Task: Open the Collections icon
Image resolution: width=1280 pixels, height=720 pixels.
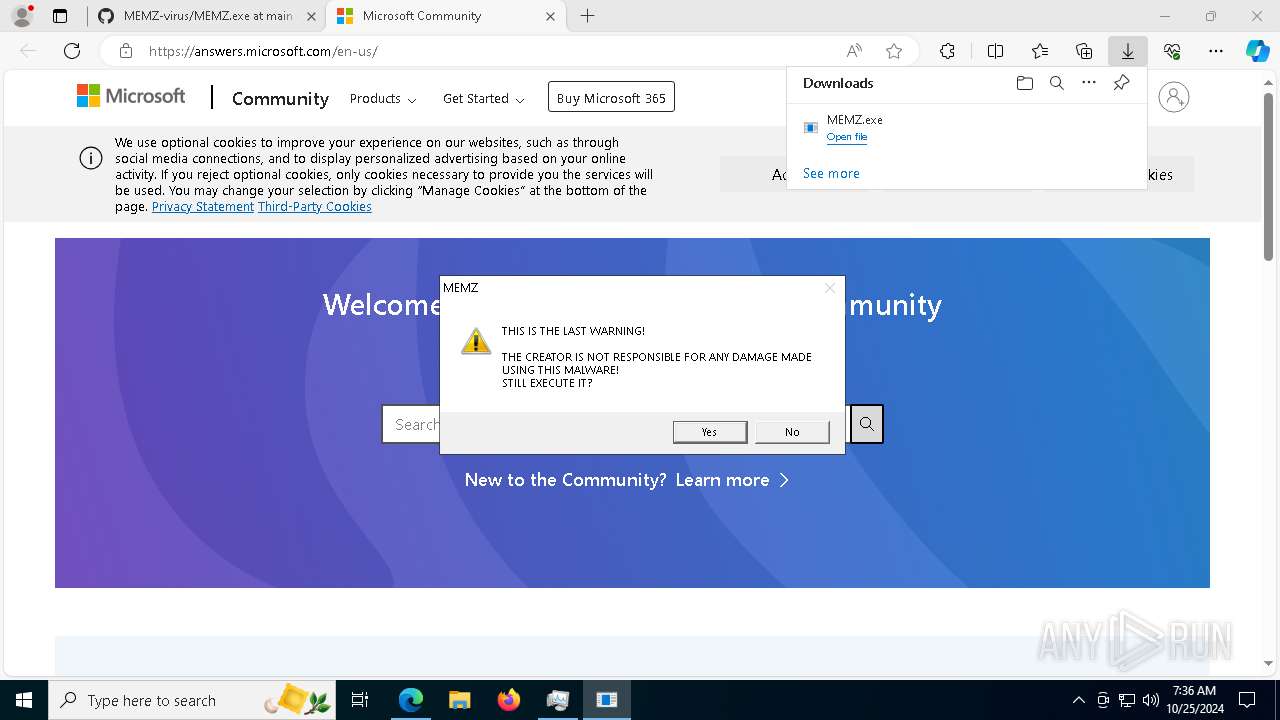Action: tap(1084, 51)
